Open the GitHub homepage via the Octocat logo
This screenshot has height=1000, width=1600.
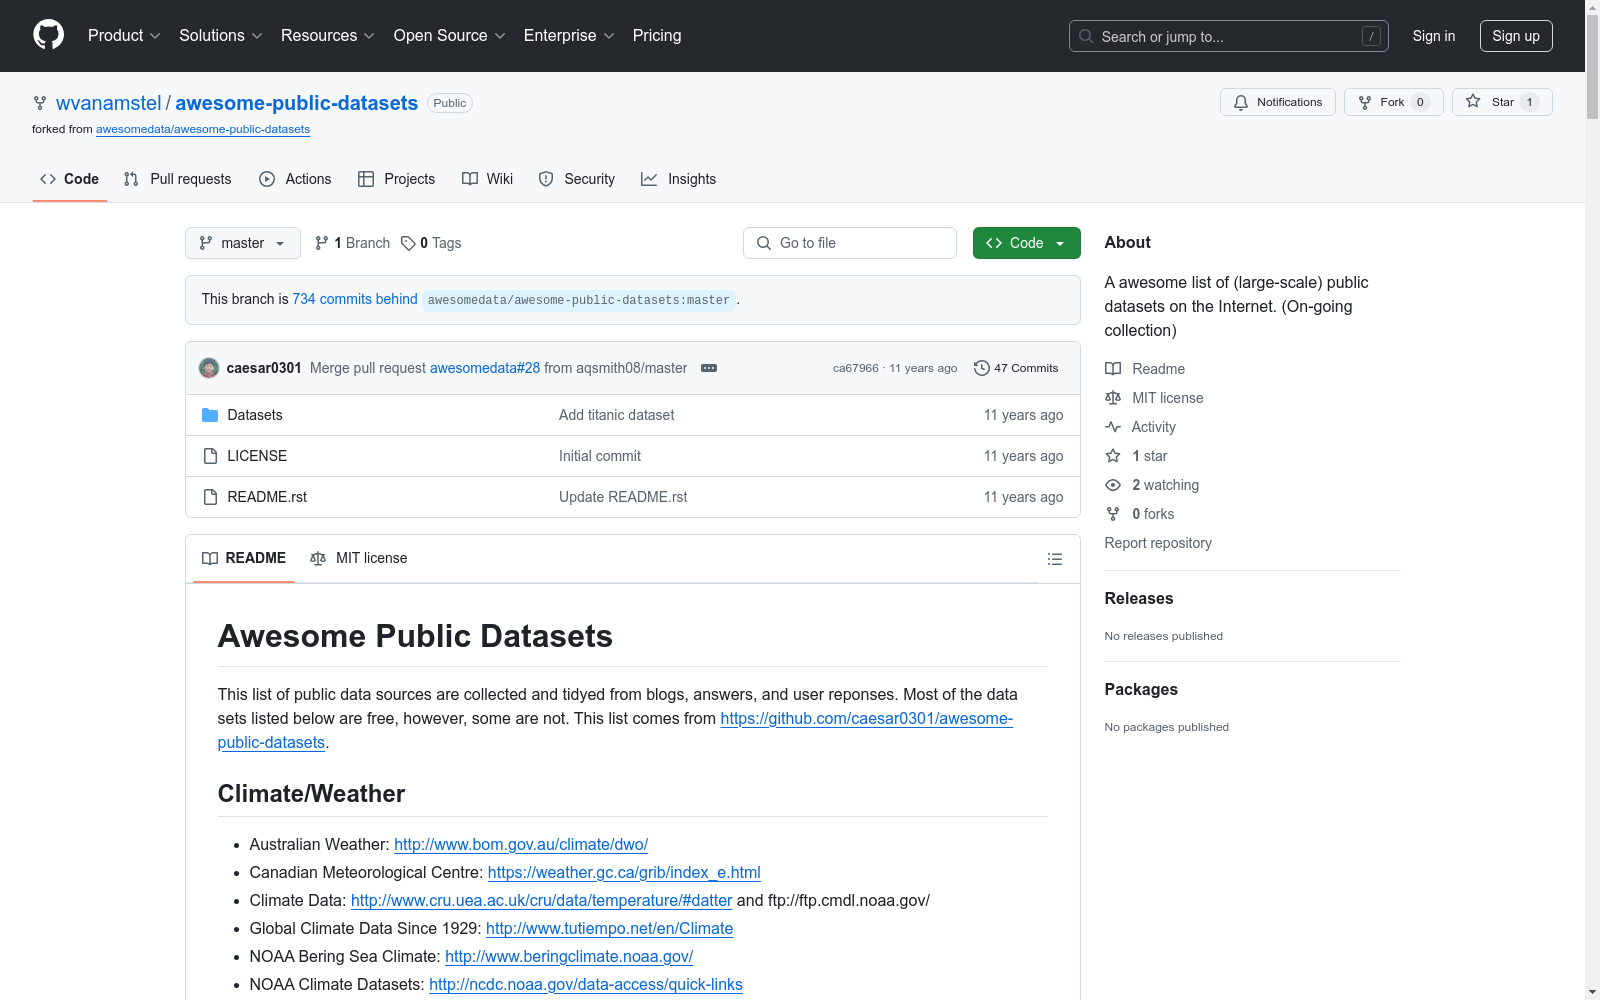(48, 35)
